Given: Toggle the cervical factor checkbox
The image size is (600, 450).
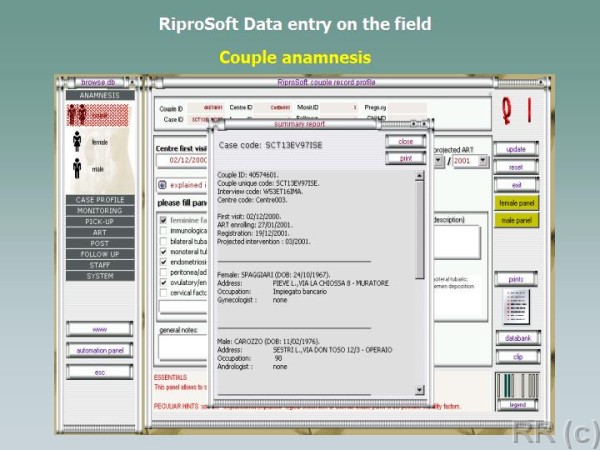Looking at the screenshot, I should [163, 293].
